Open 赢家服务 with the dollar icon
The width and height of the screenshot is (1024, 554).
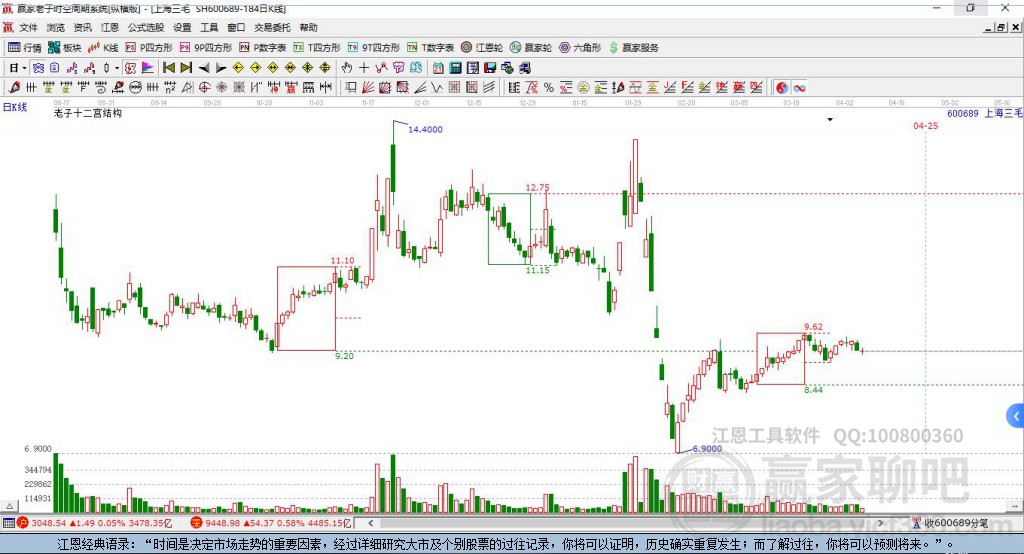click(633, 48)
